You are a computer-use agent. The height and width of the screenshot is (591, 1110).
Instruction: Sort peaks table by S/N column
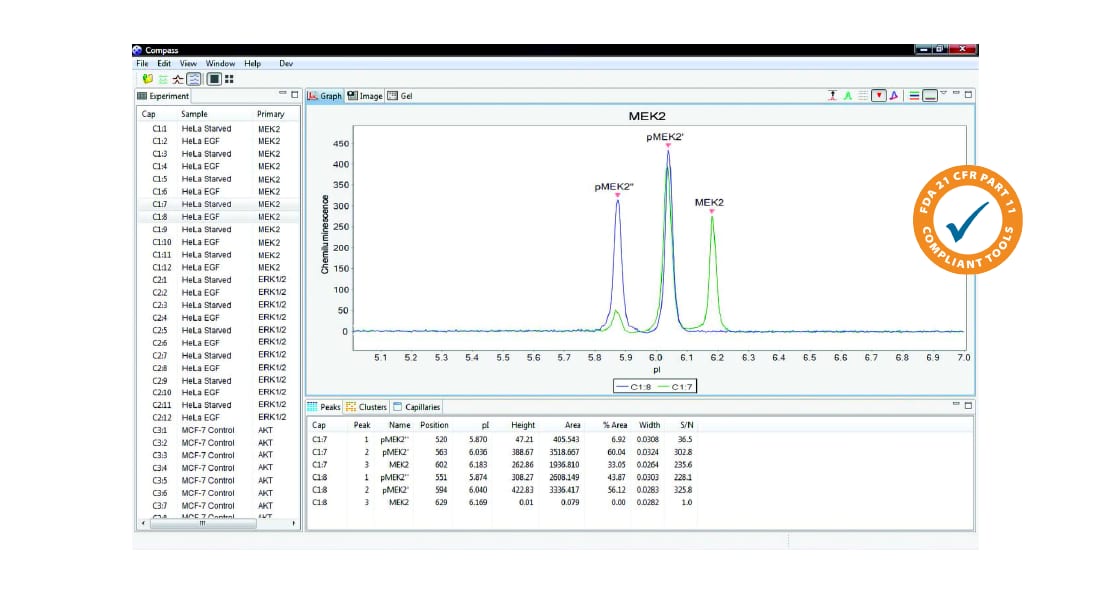[687, 425]
